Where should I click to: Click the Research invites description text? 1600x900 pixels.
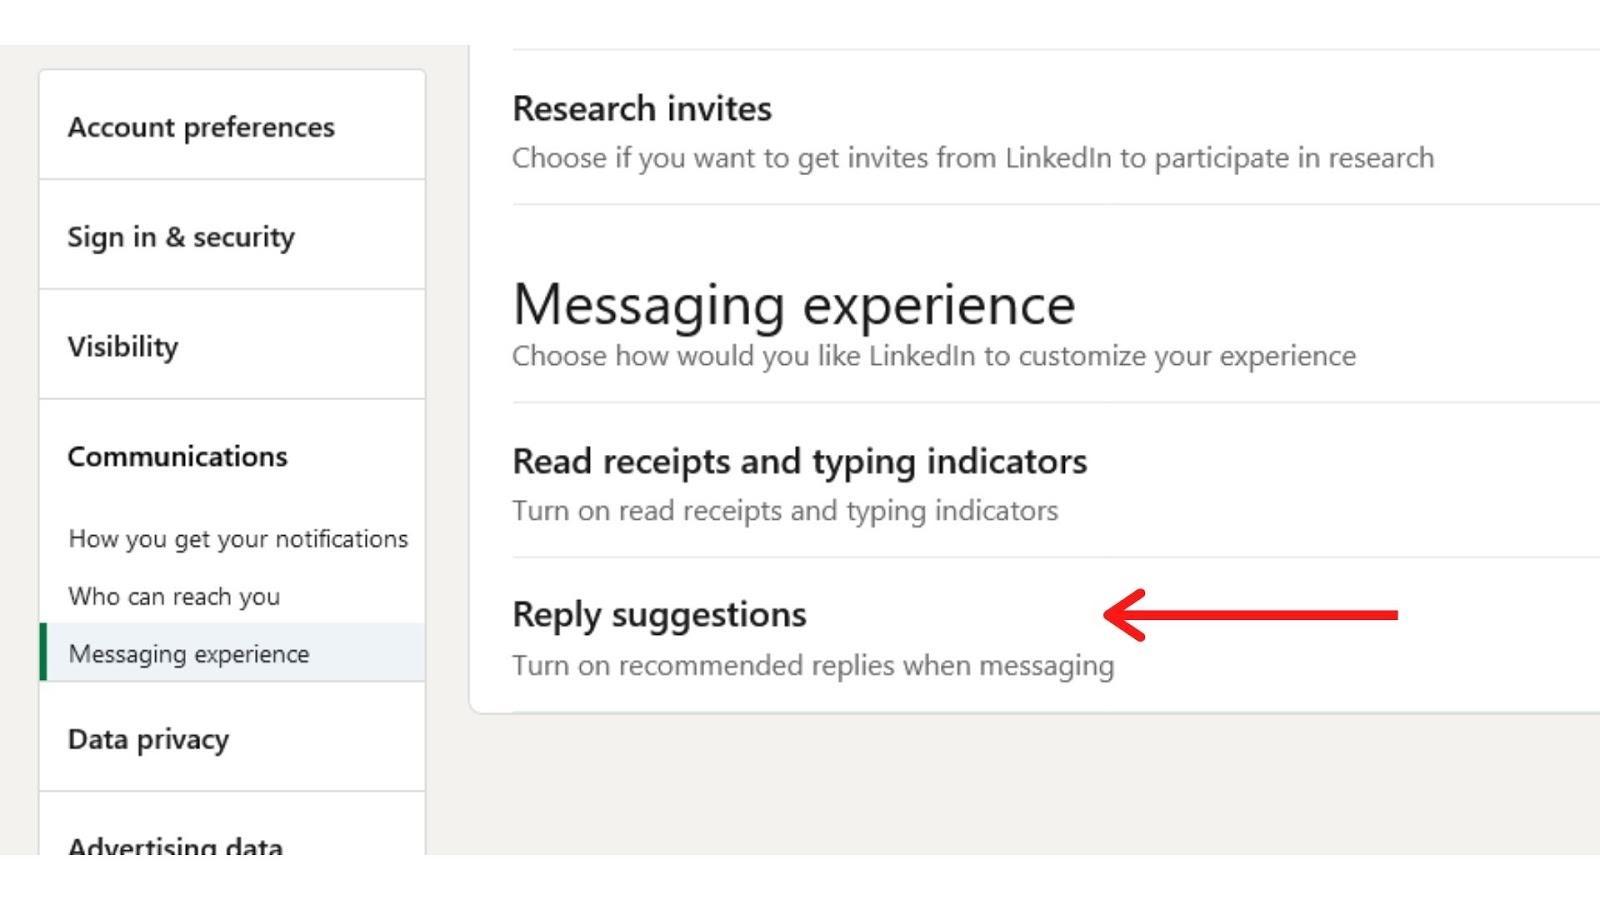coord(972,158)
